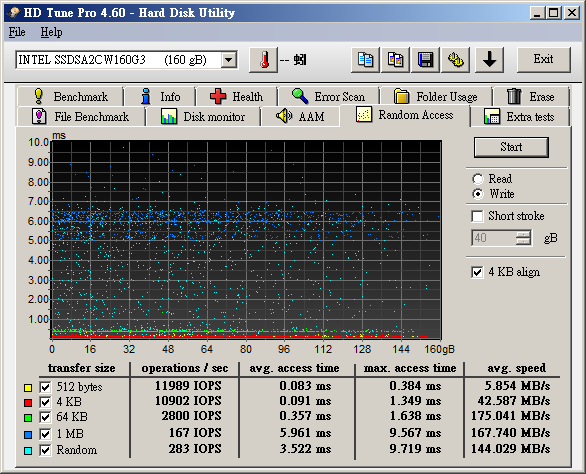Viewport: 586px width, 474px height.
Task: Open the File menu
Action: coord(17,32)
